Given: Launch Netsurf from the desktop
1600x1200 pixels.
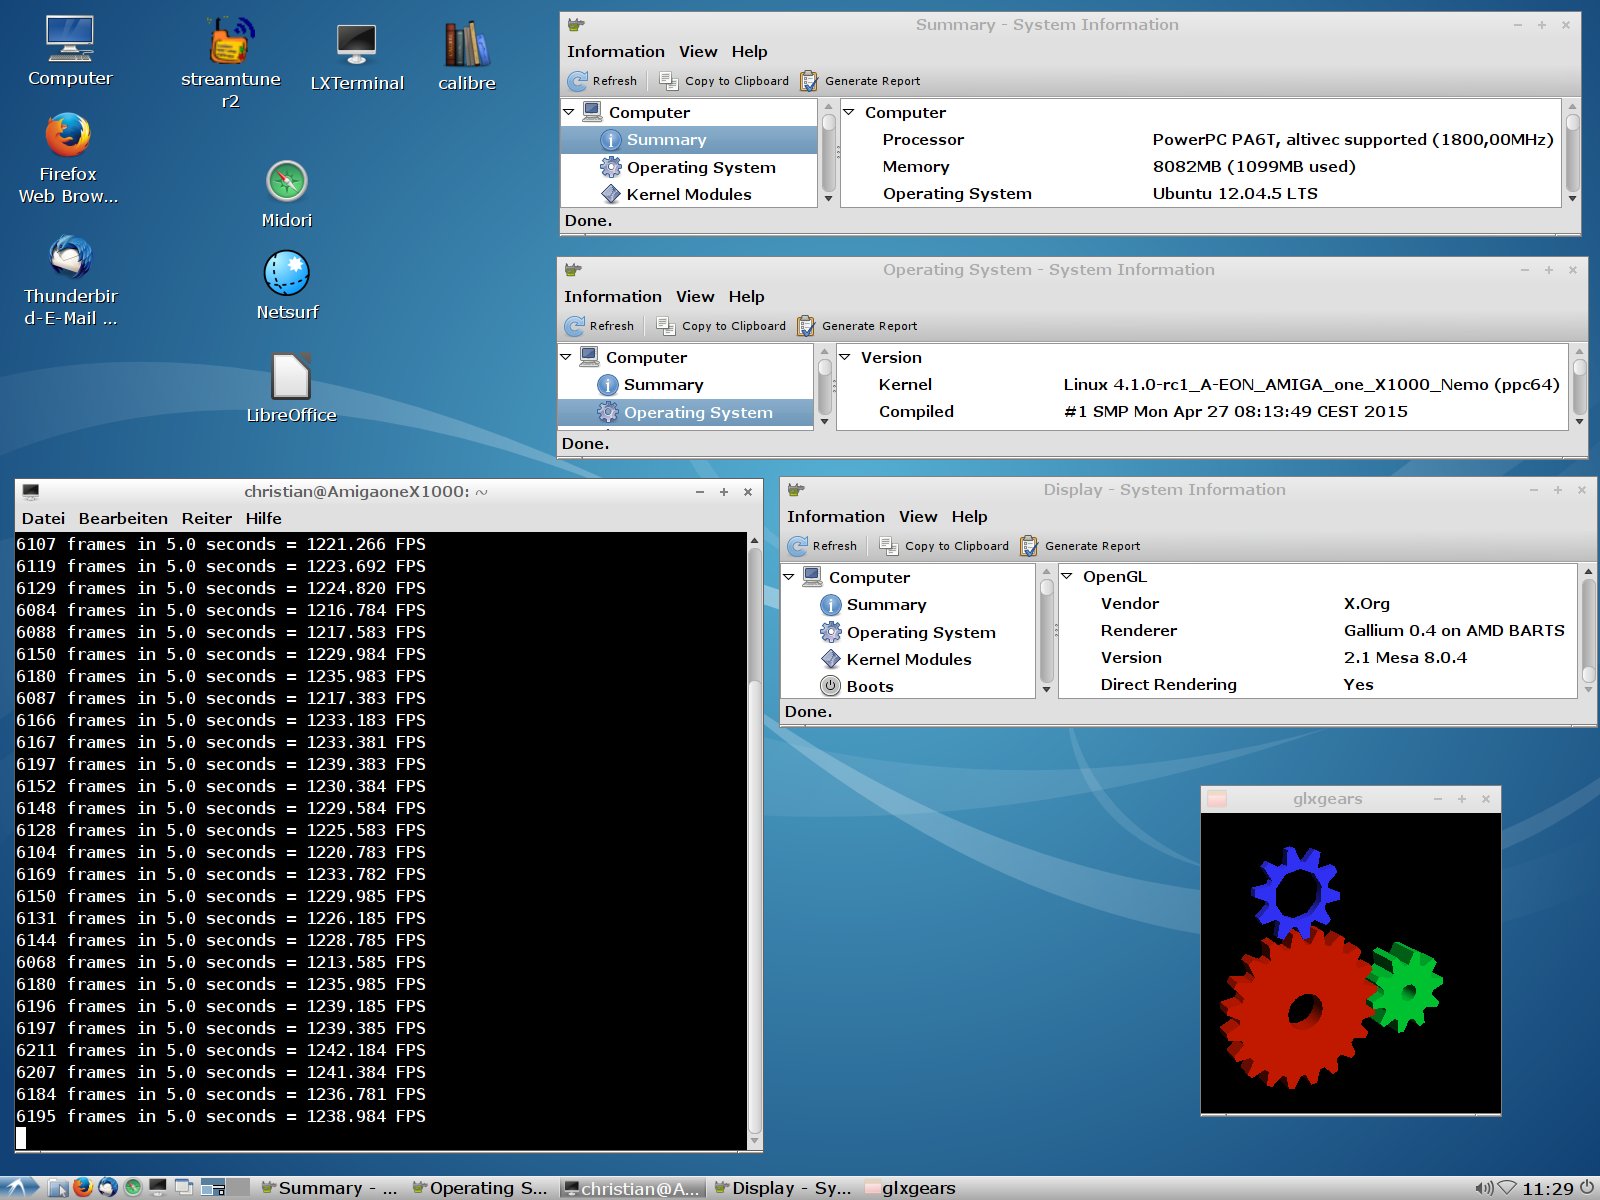Looking at the screenshot, I should [287, 275].
